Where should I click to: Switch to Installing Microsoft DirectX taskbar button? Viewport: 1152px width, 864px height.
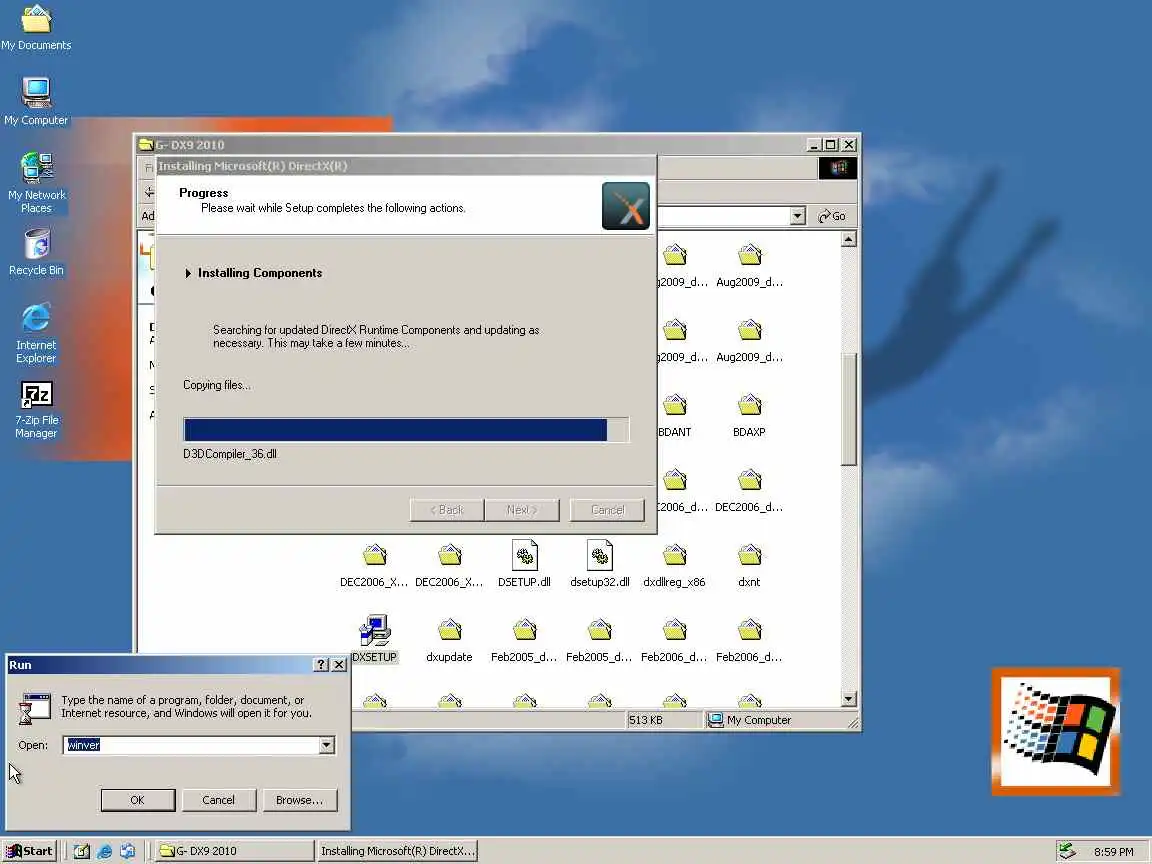[x=397, y=851]
